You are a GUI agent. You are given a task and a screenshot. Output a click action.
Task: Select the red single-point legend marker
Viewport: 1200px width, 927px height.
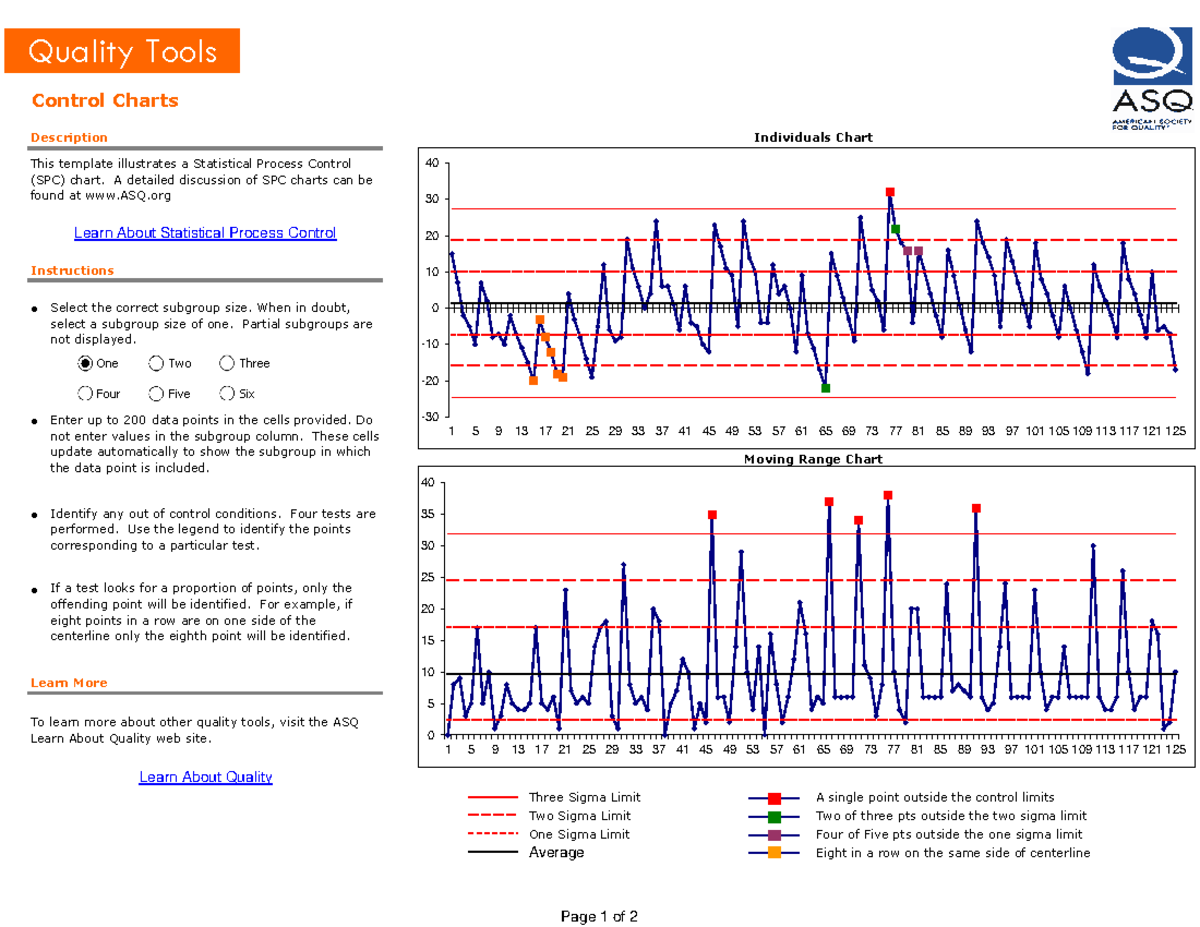click(x=774, y=798)
